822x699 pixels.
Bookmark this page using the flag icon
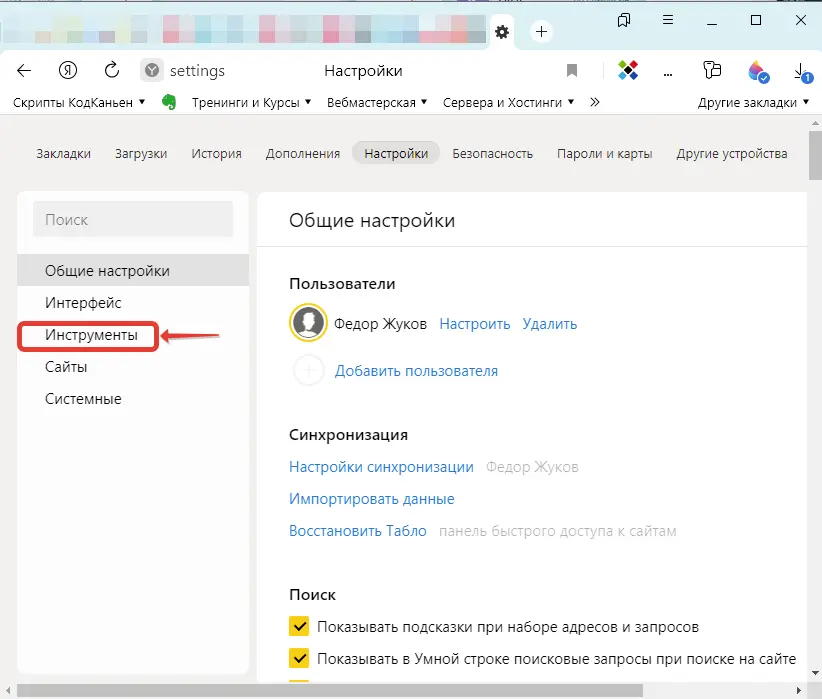click(x=572, y=71)
